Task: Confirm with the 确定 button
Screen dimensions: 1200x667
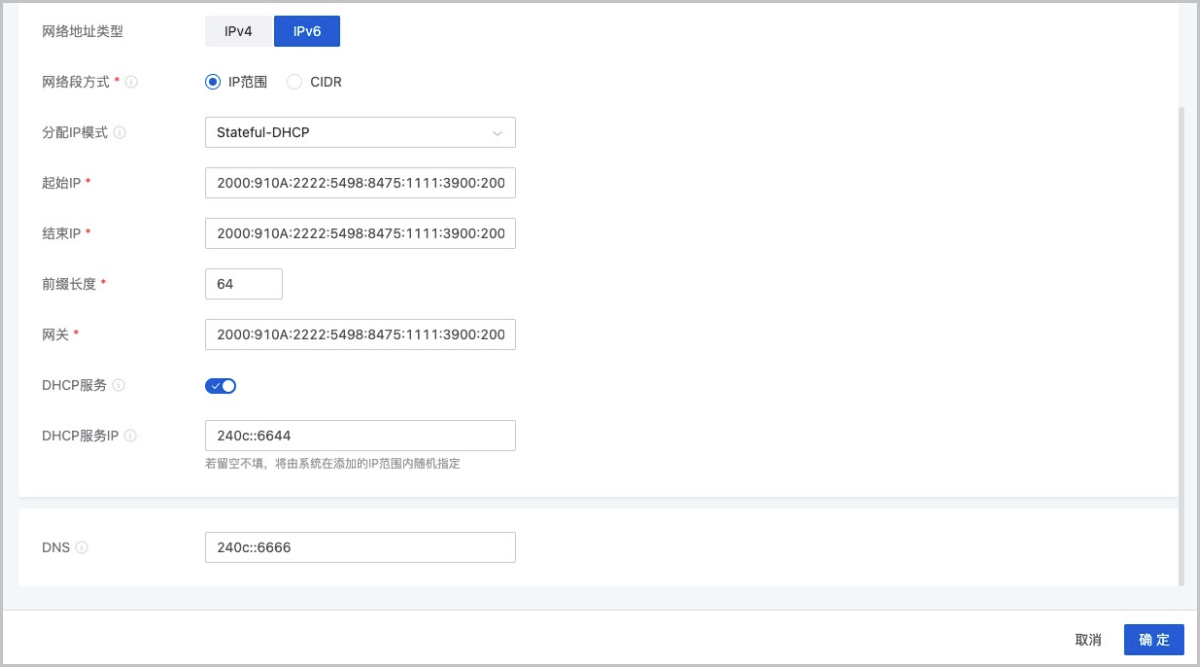Action: pos(1154,640)
